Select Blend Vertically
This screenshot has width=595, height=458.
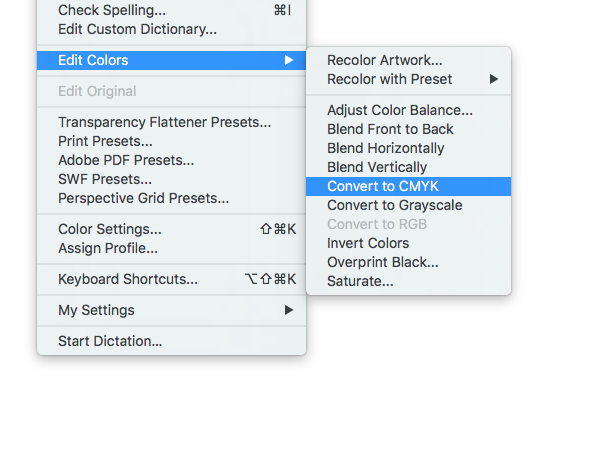408,167
